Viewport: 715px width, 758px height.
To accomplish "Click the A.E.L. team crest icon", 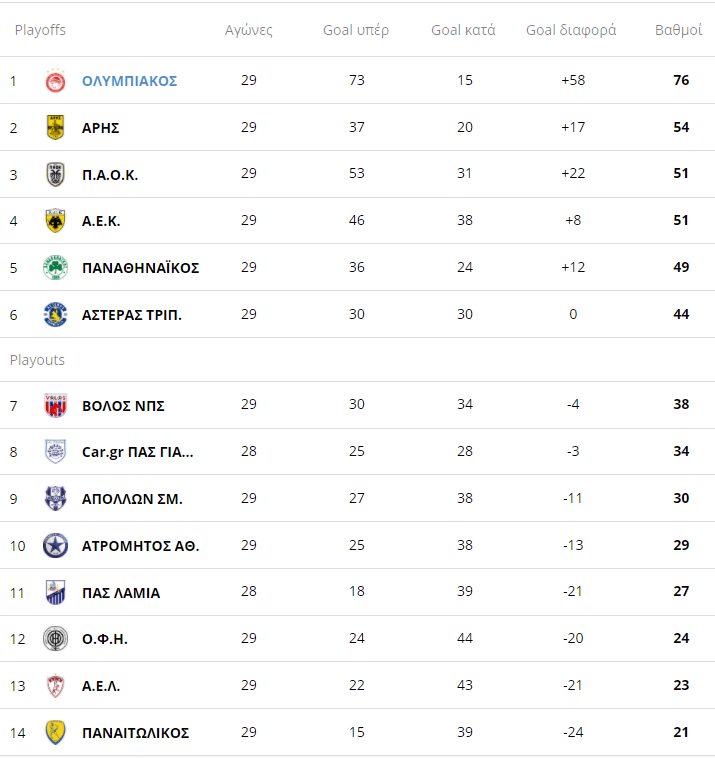I will click(55, 686).
